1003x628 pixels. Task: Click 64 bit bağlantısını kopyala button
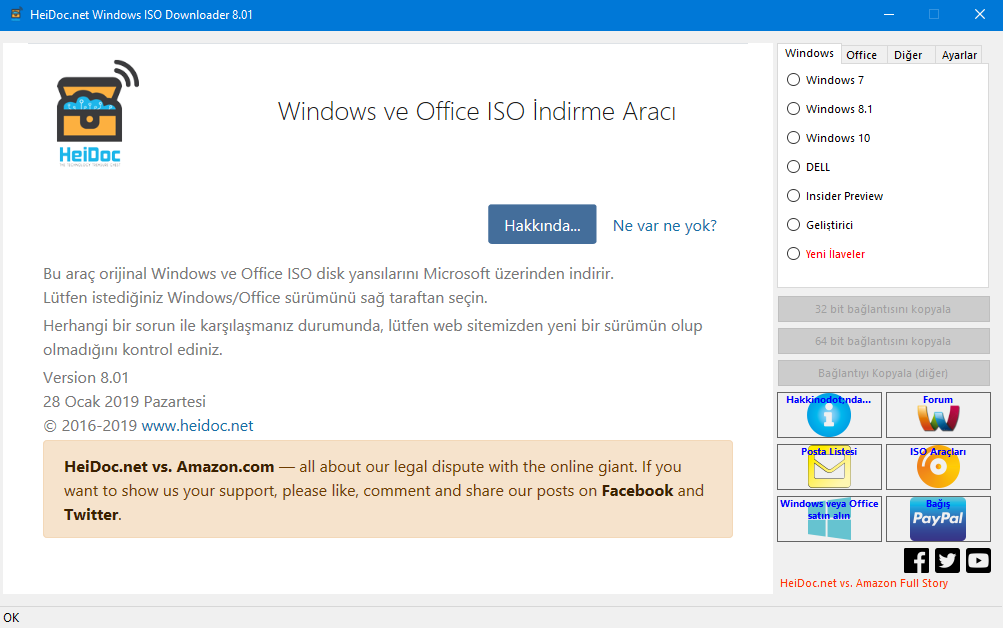883,341
